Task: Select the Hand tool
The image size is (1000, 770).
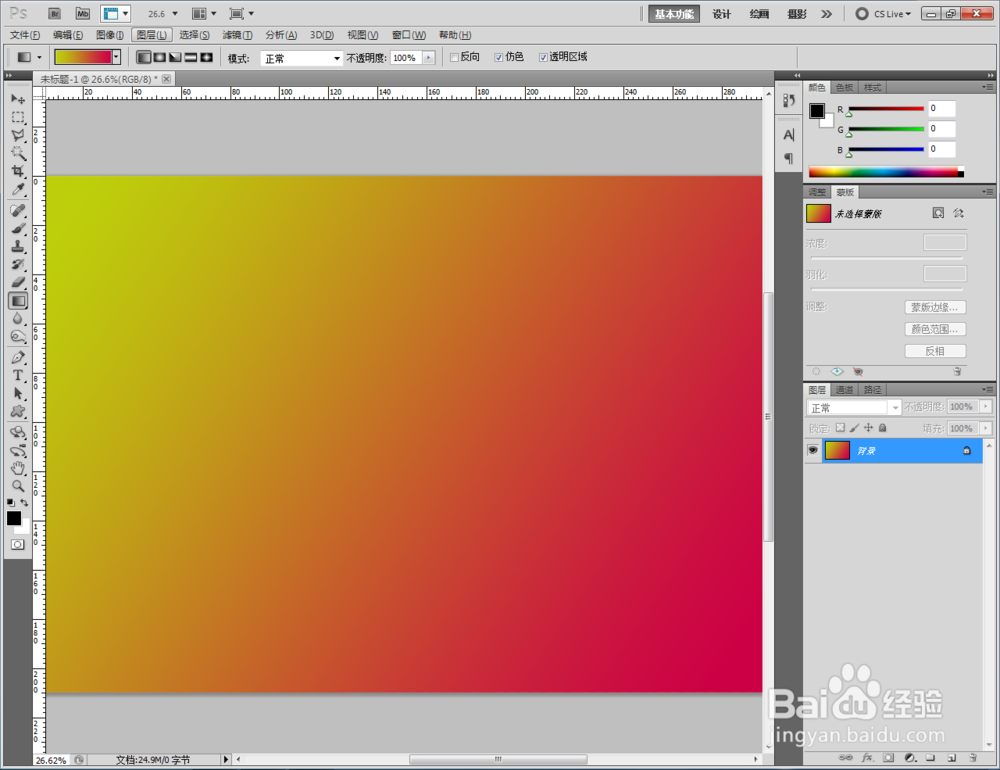Action: pyautogui.click(x=18, y=468)
